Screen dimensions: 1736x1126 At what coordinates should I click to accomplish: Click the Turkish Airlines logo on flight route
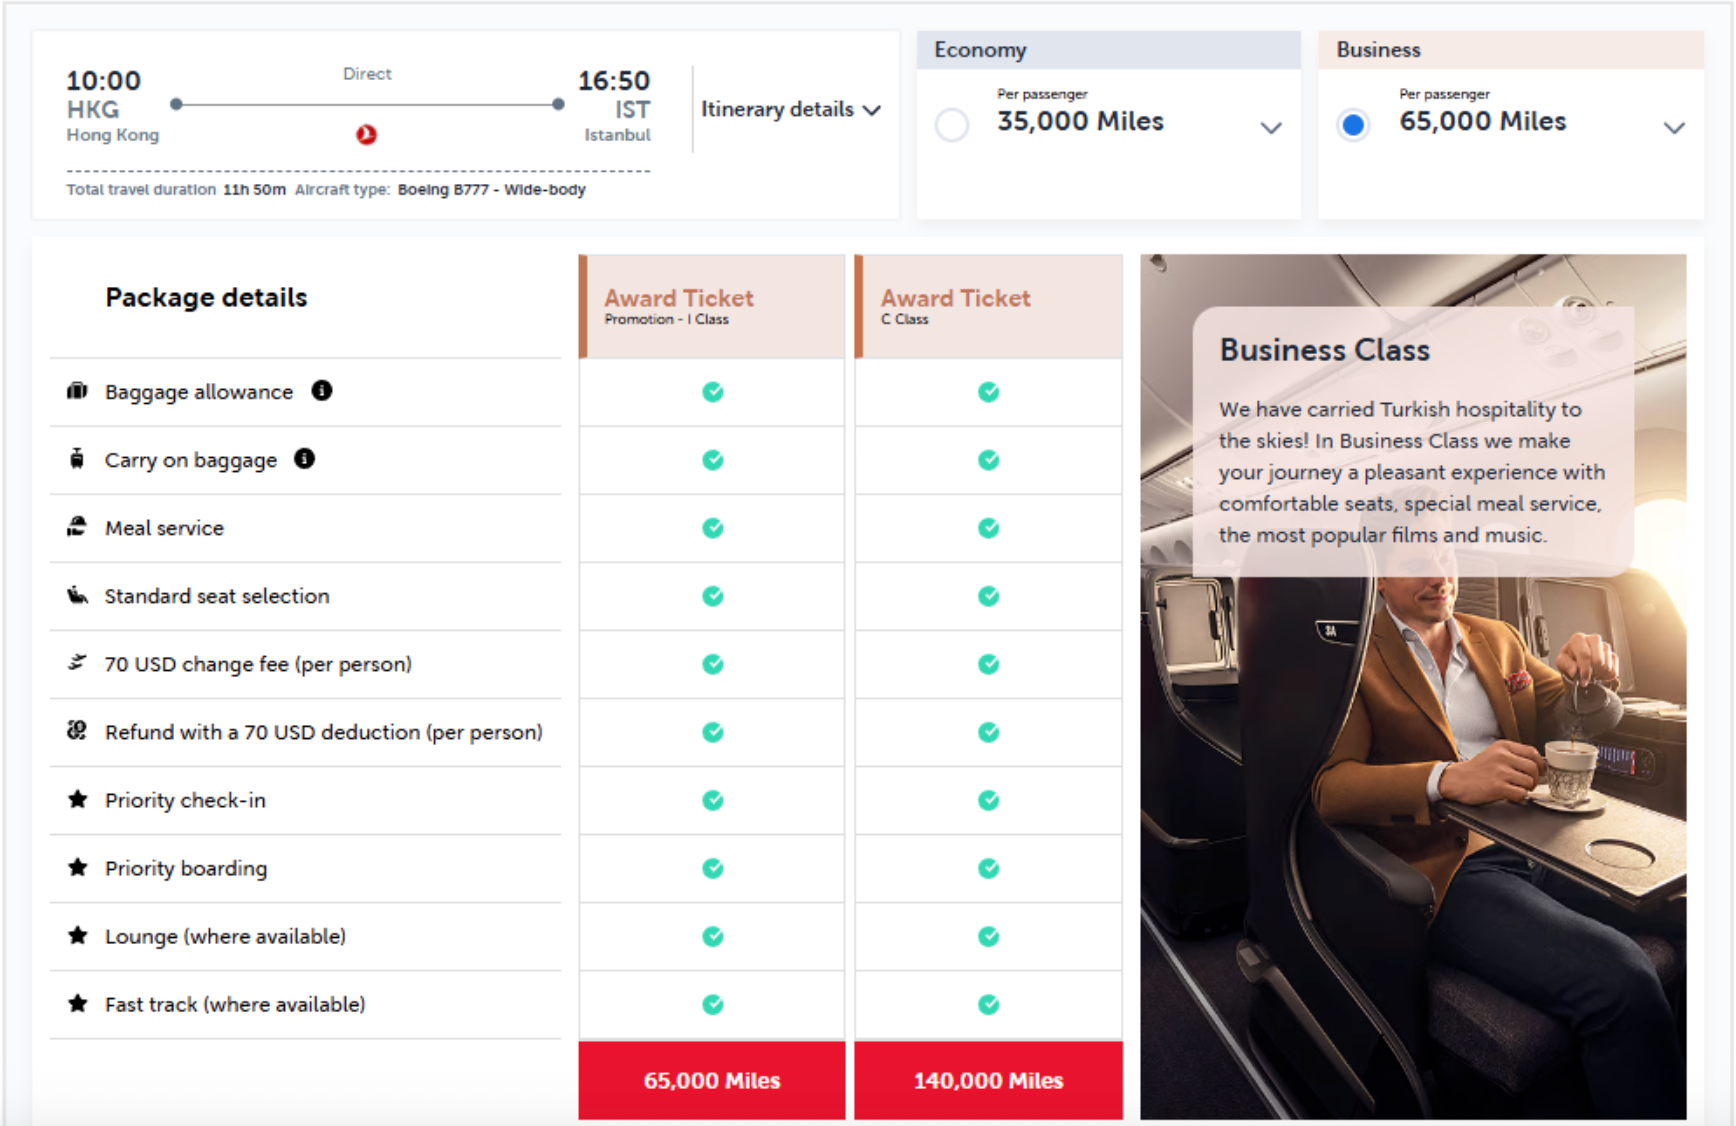point(367,134)
